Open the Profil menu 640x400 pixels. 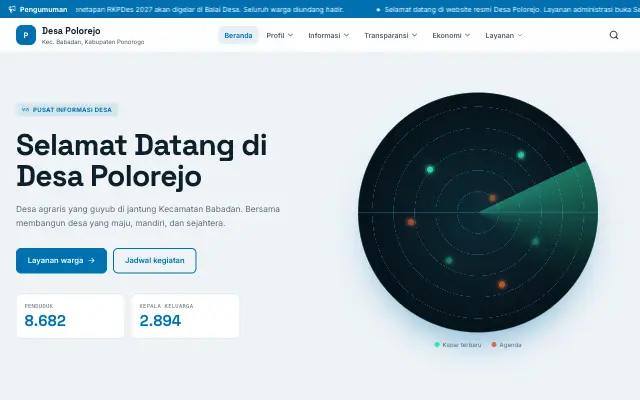point(280,35)
